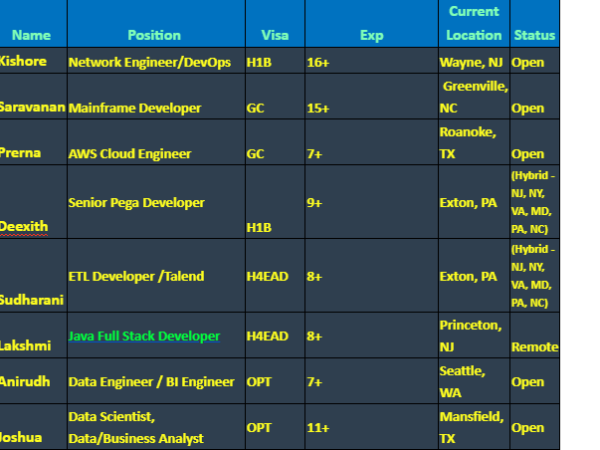Select Anirudh's OPT visa cell
This screenshot has height=450, width=600.
(275, 381)
